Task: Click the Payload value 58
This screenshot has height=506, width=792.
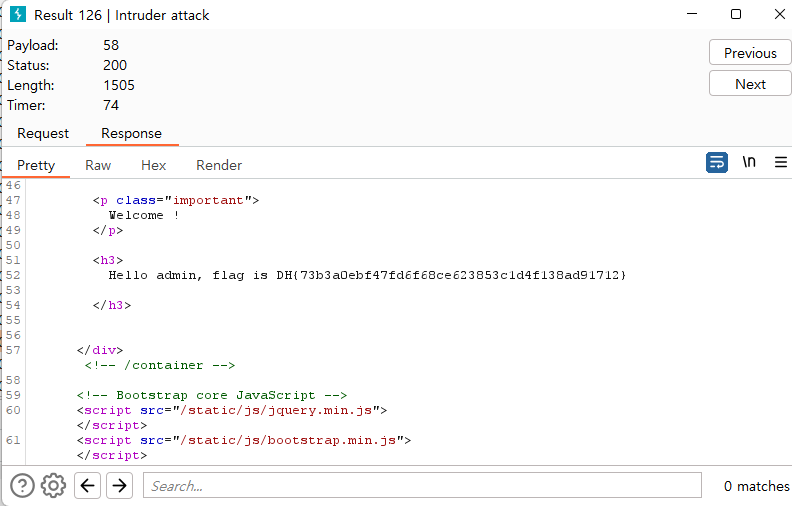Action: point(111,45)
